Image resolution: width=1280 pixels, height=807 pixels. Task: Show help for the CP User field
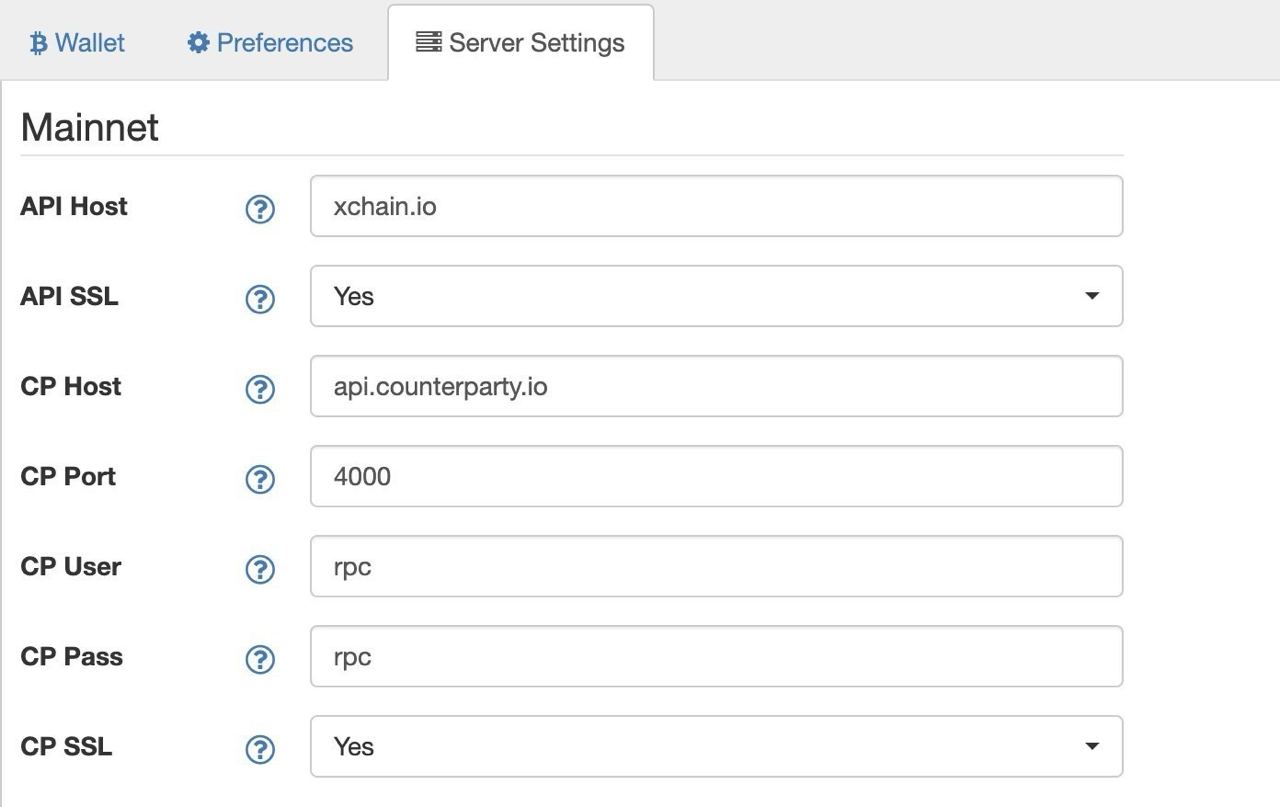pyautogui.click(x=260, y=569)
